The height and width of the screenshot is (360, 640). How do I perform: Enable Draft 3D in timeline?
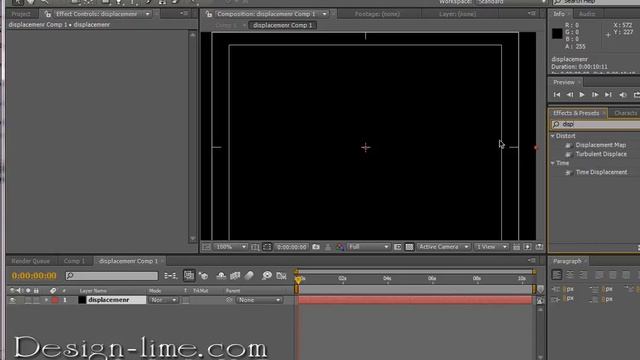pyautogui.click(x=204, y=276)
